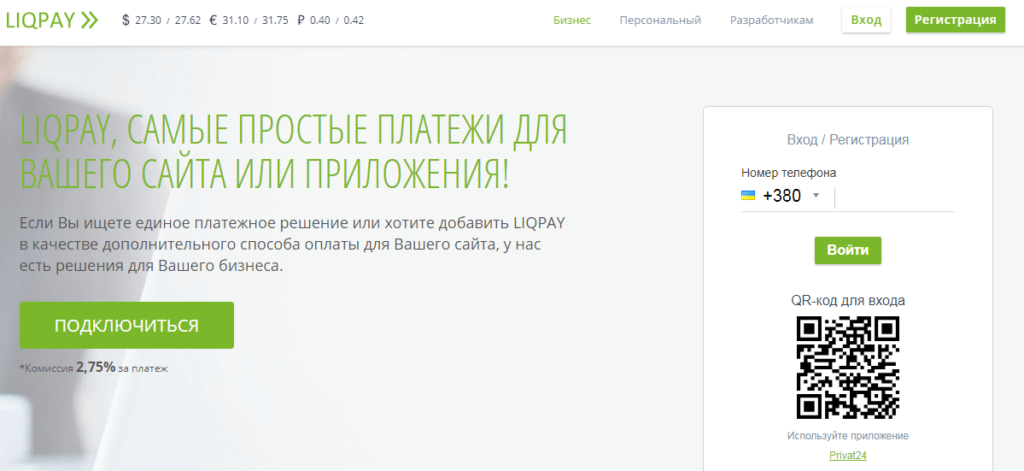1024x471 pixels.
Task: Expand the country code dropdown arrow
Action: tap(816, 196)
